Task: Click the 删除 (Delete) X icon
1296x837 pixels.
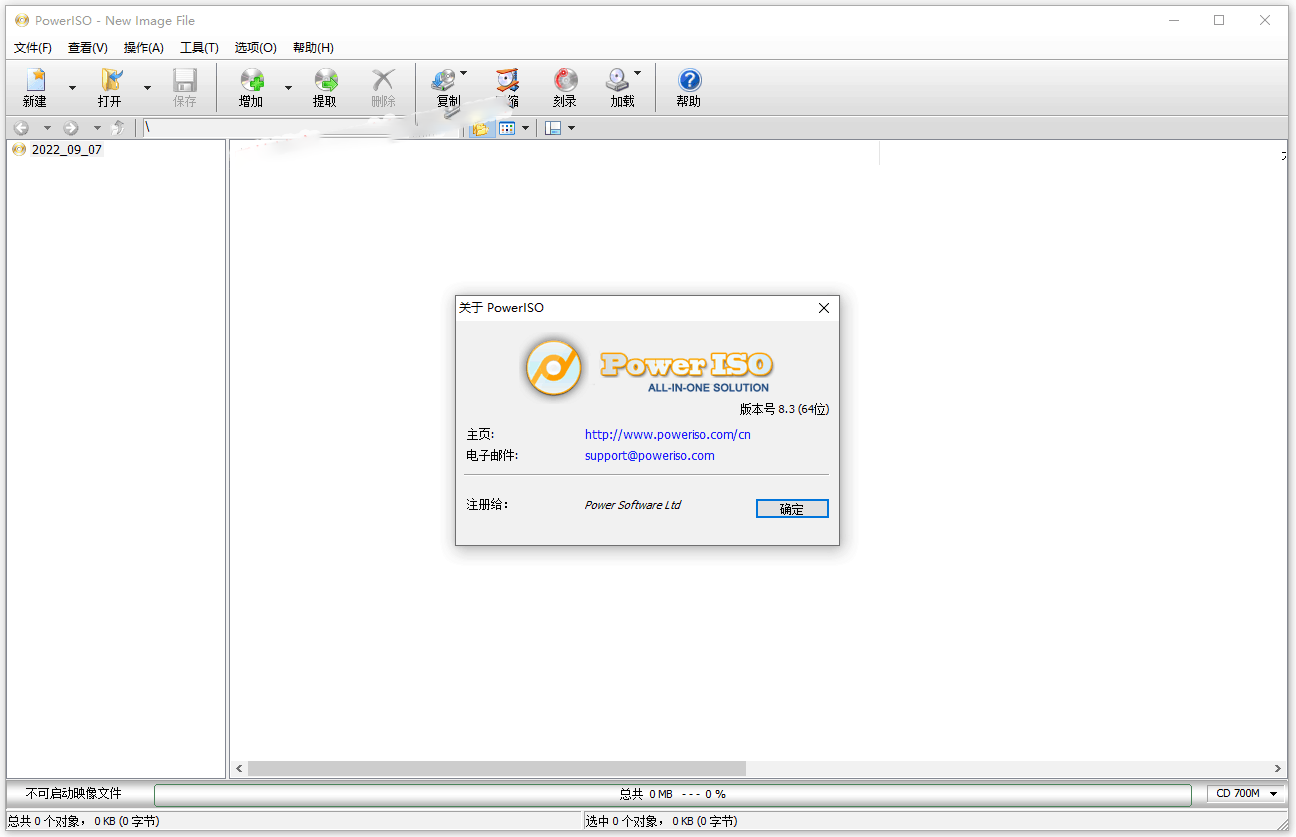Action: pyautogui.click(x=383, y=81)
